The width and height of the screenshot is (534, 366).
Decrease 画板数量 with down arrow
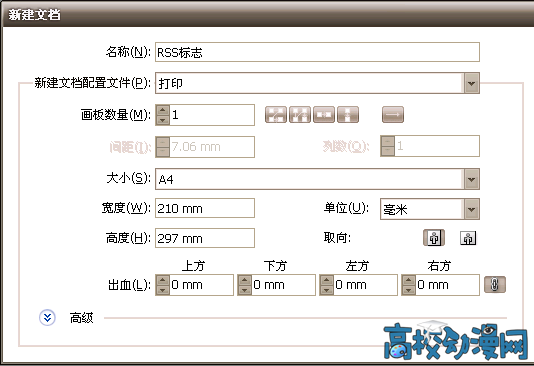[x=162, y=120]
